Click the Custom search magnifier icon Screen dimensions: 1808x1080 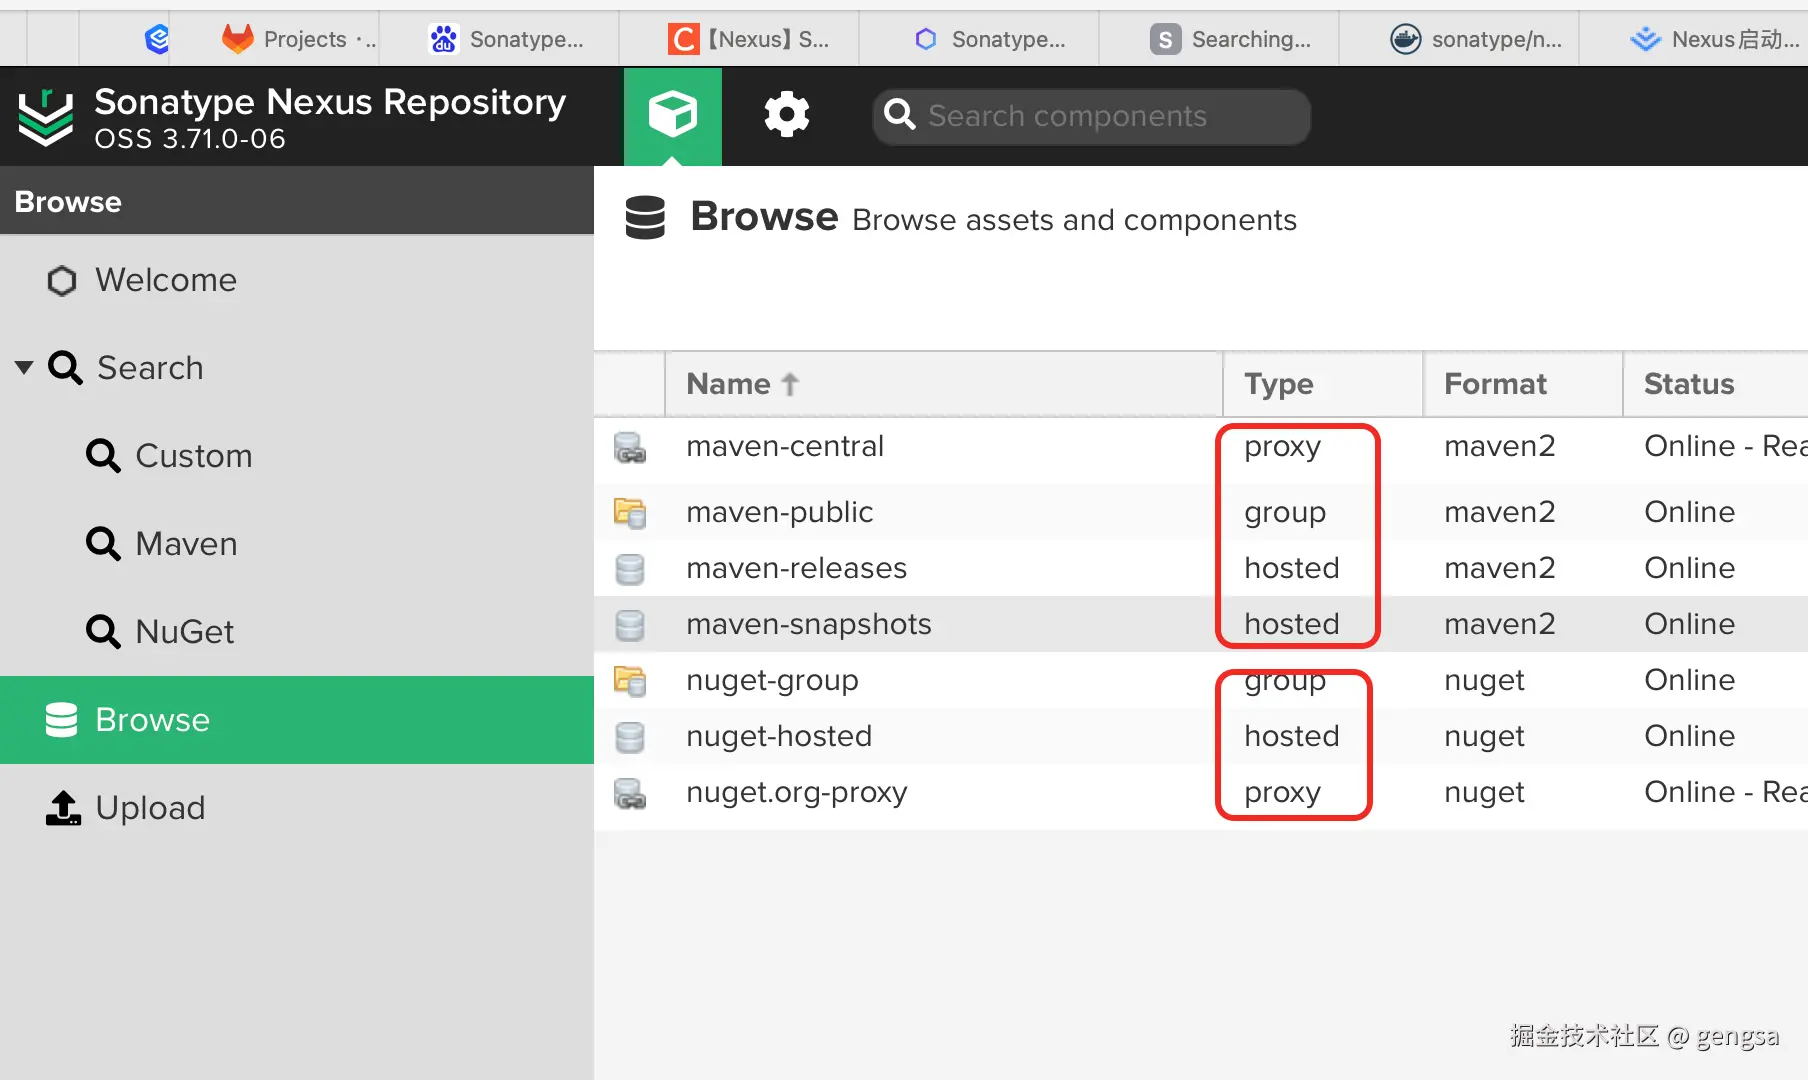coord(103,456)
